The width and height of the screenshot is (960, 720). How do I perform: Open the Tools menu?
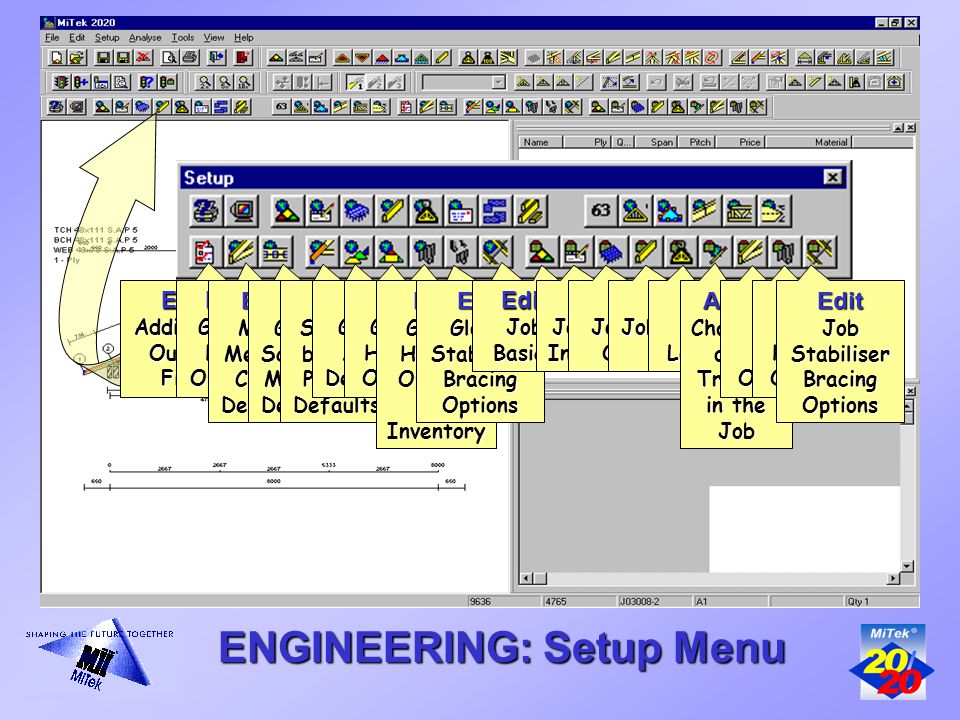182,37
